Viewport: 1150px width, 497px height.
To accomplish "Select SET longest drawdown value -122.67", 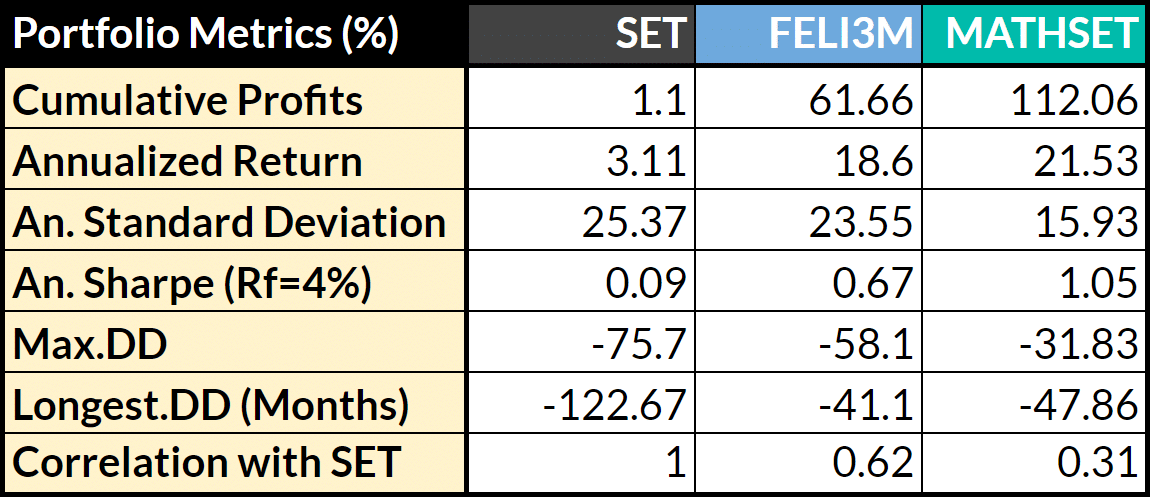I will [x=615, y=405].
